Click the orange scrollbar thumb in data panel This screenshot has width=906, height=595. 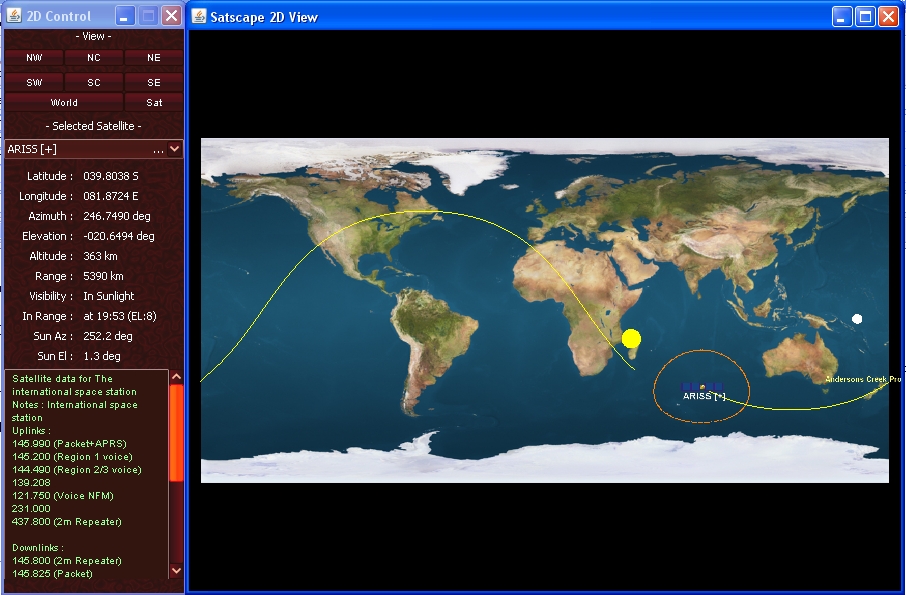pyautogui.click(x=176, y=432)
